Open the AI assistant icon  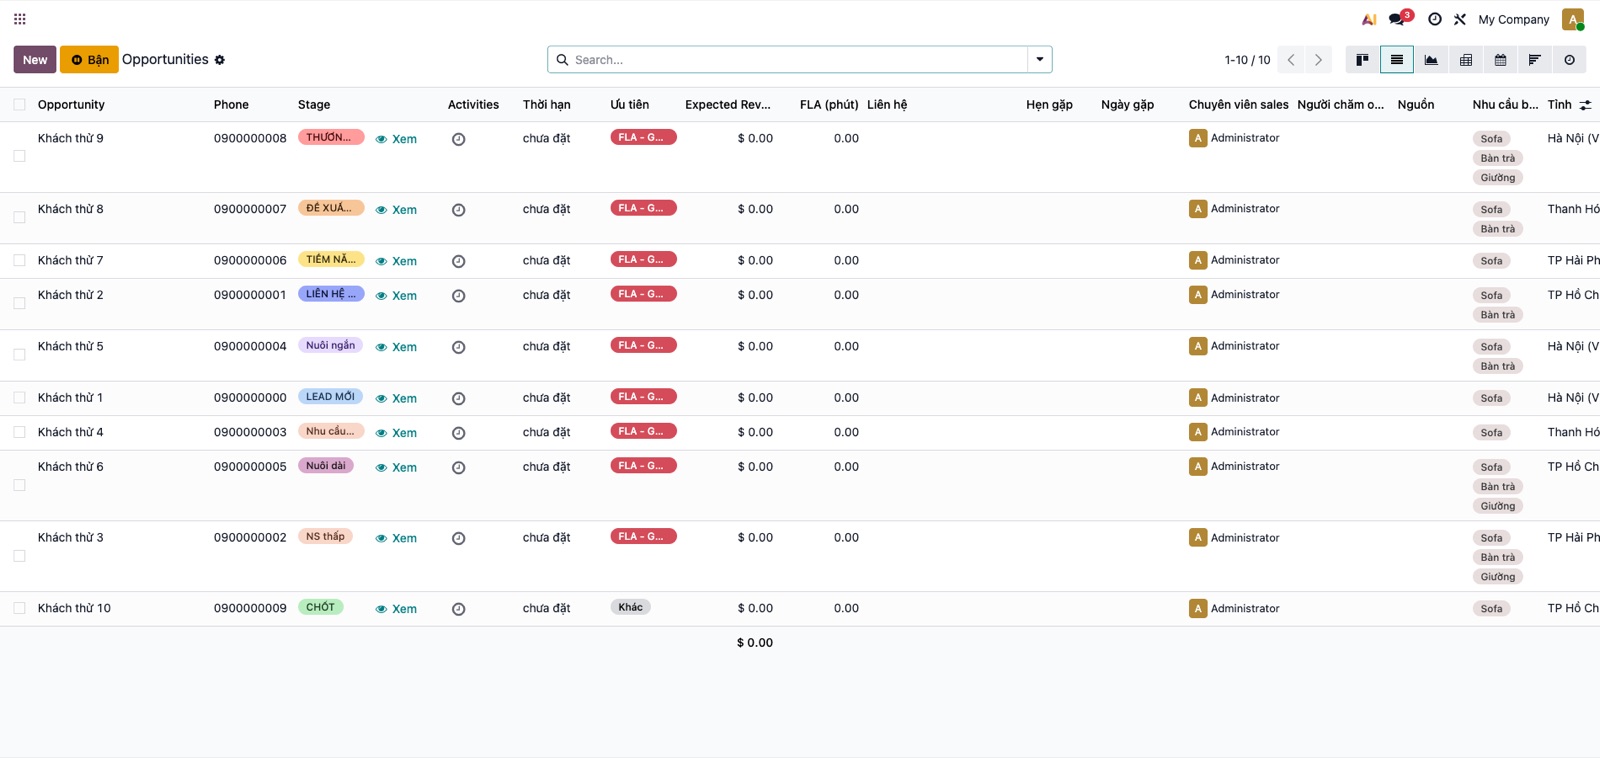tap(1369, 19)
